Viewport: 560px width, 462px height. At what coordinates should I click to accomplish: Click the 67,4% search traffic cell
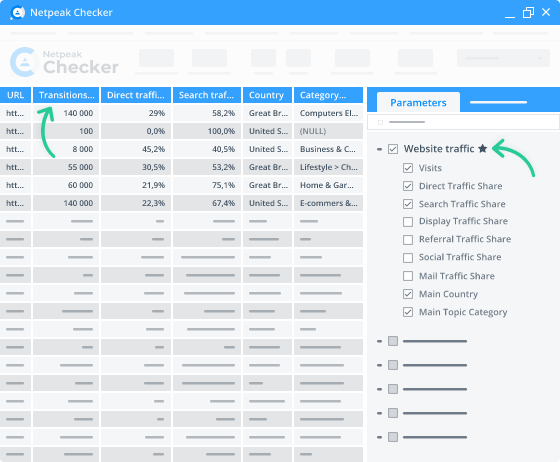[x=207, y=203]
